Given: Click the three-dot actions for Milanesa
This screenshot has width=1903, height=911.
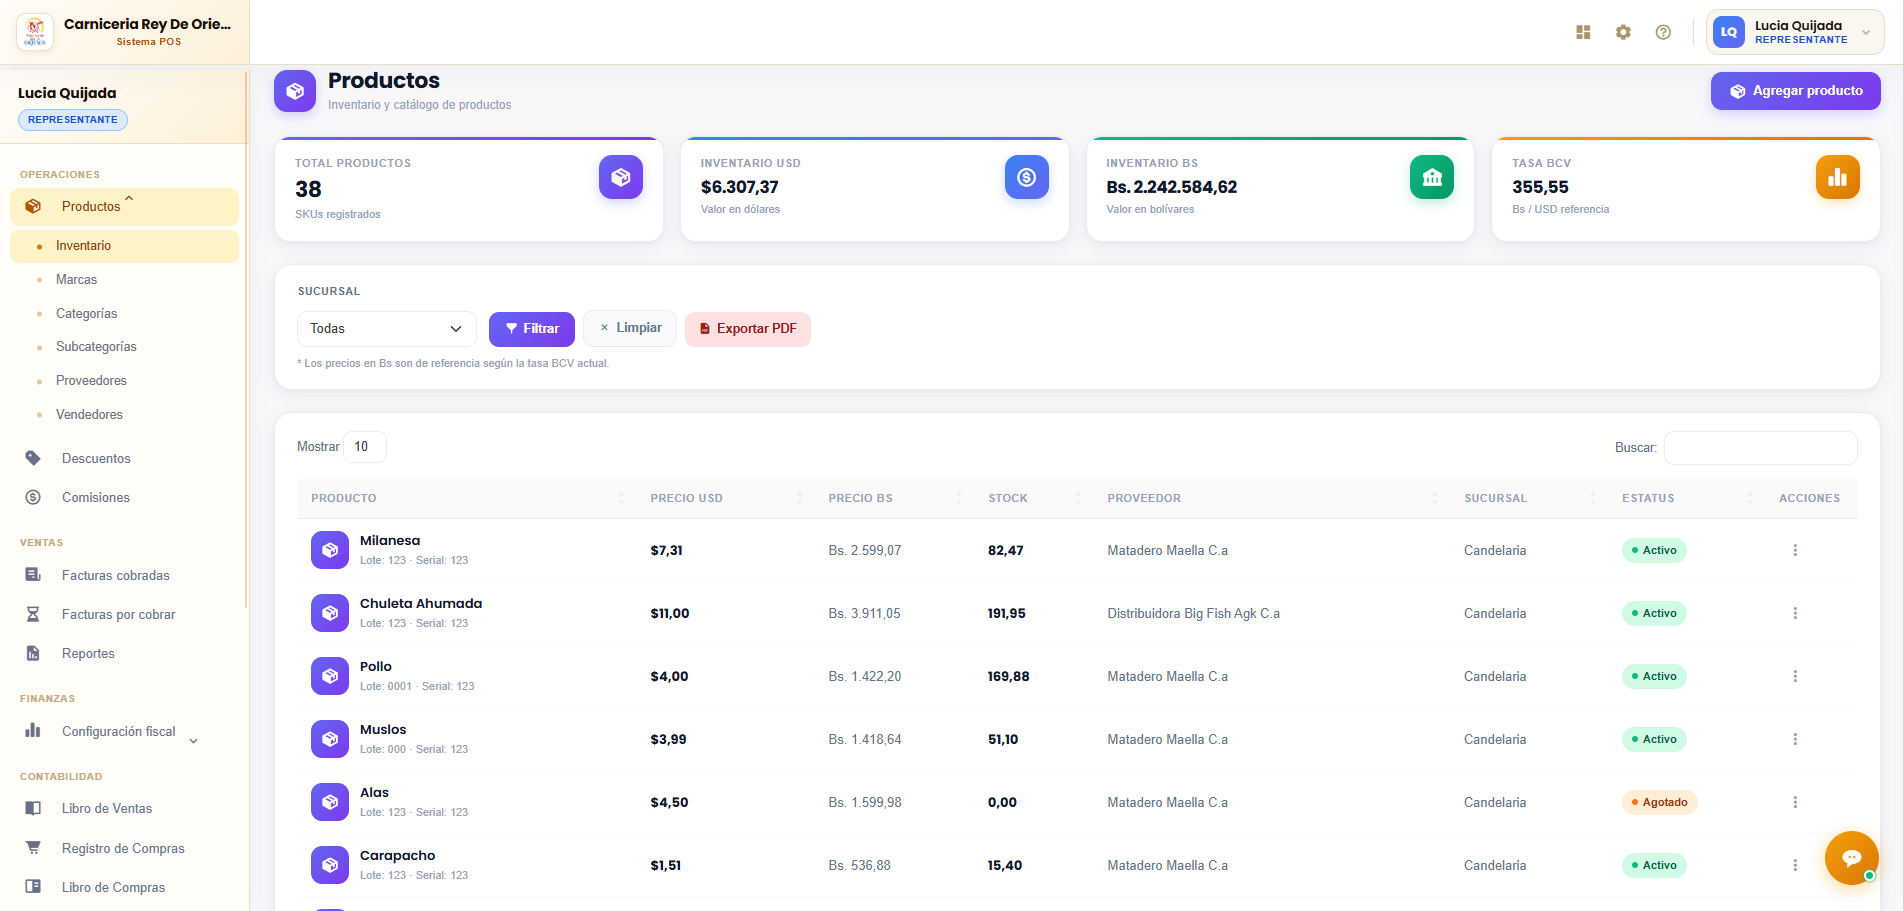Looking at the screenshot, I should (1795, 550).
